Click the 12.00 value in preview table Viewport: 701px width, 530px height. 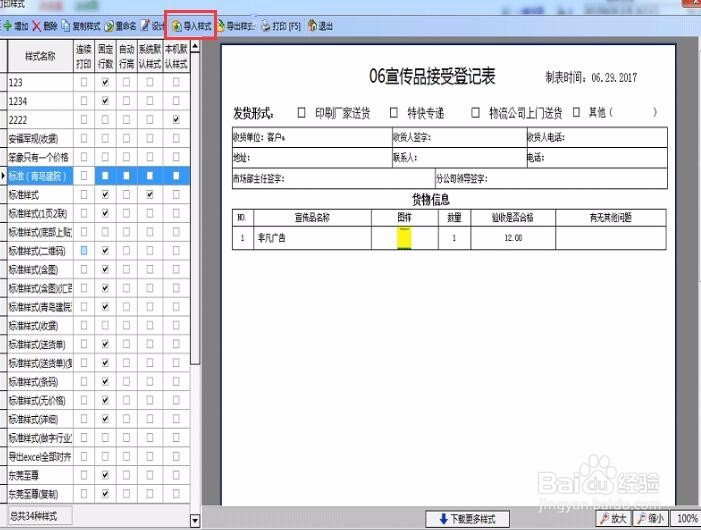click(x=513, y=238)
